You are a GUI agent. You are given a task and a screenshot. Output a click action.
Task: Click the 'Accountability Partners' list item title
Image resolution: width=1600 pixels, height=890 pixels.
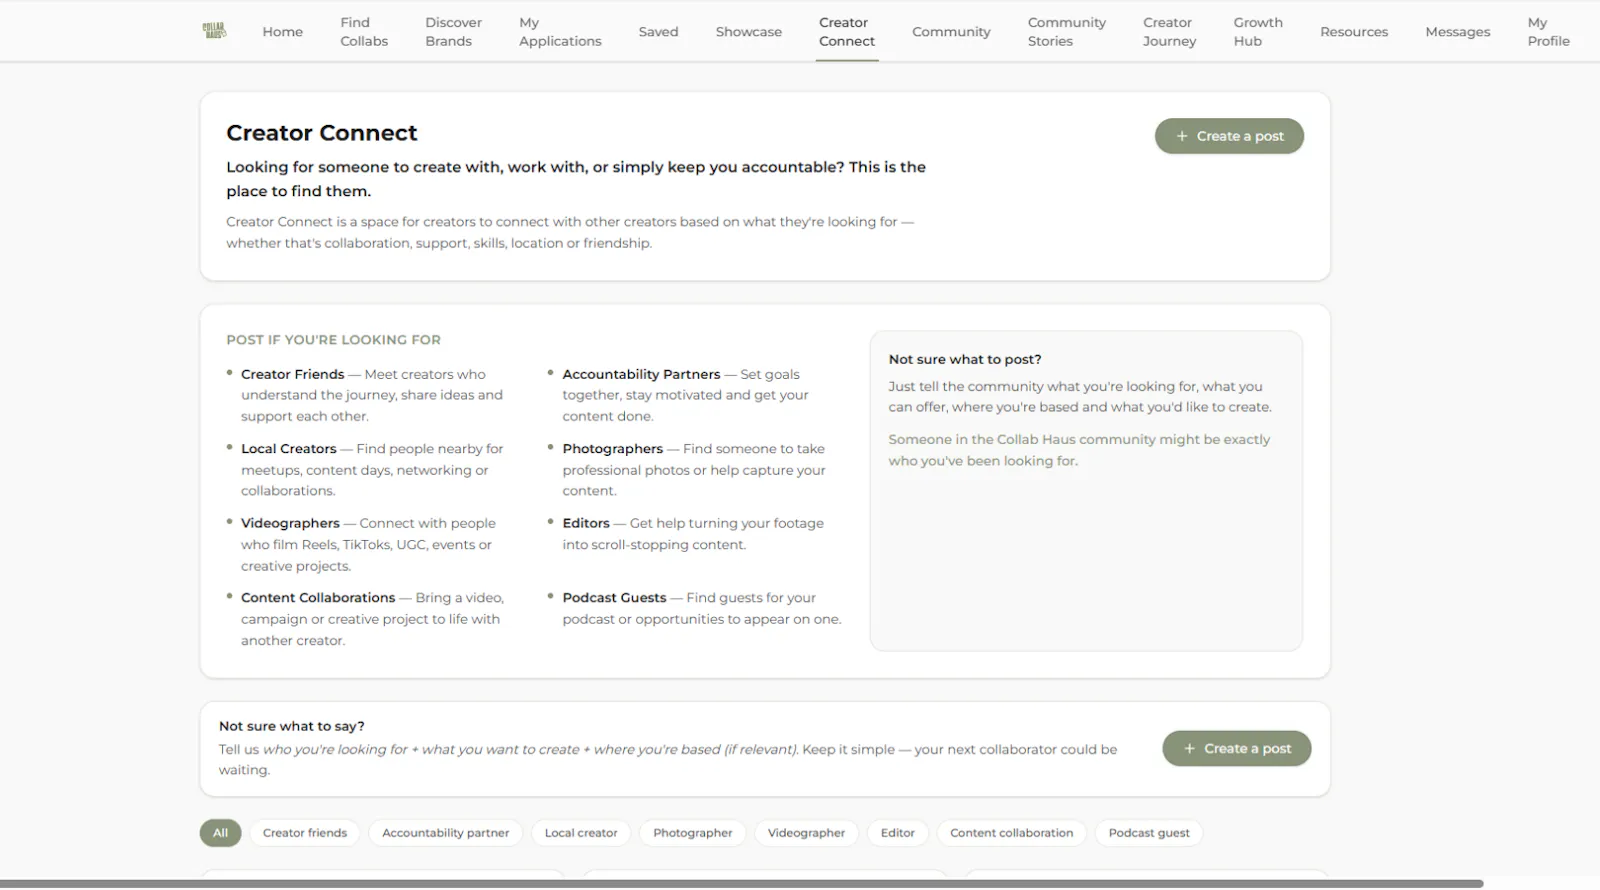coord(641,374)
